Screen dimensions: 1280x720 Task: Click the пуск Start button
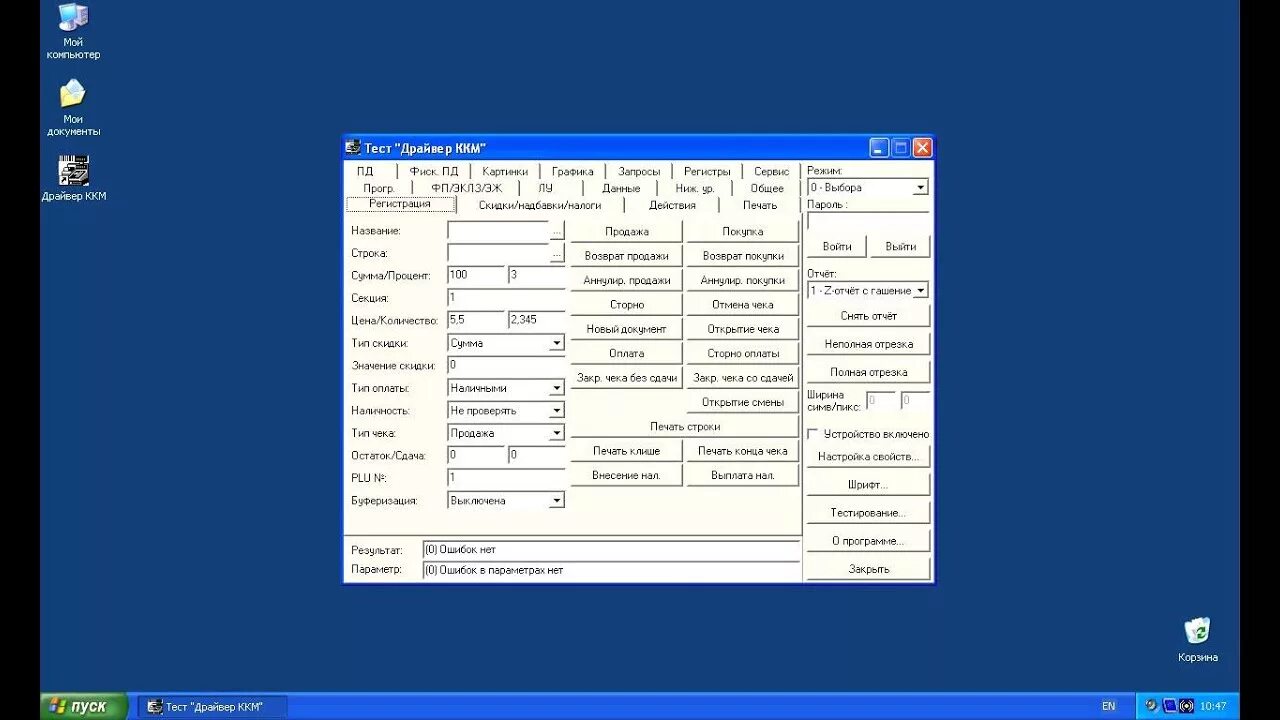tap(84, 706)
